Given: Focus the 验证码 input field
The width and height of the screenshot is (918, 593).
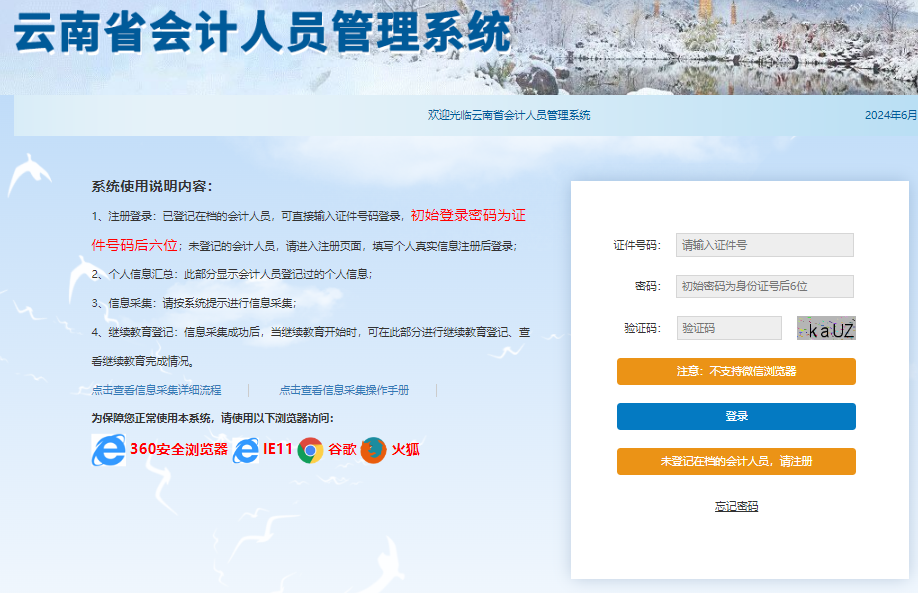Looking at the screenshot, I should tap(729, 328).
